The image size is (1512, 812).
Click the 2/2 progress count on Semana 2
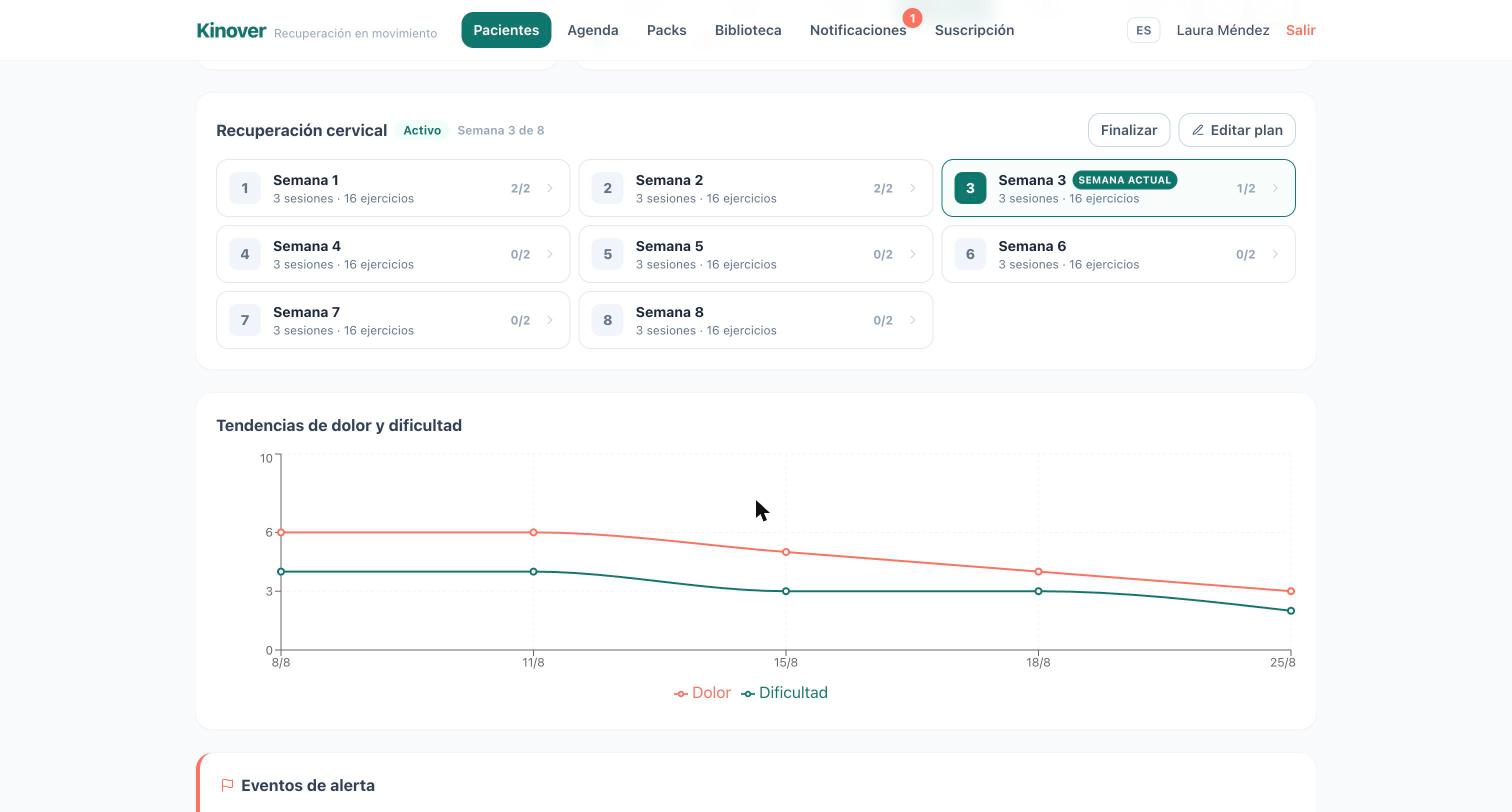(x=883, y=188)
